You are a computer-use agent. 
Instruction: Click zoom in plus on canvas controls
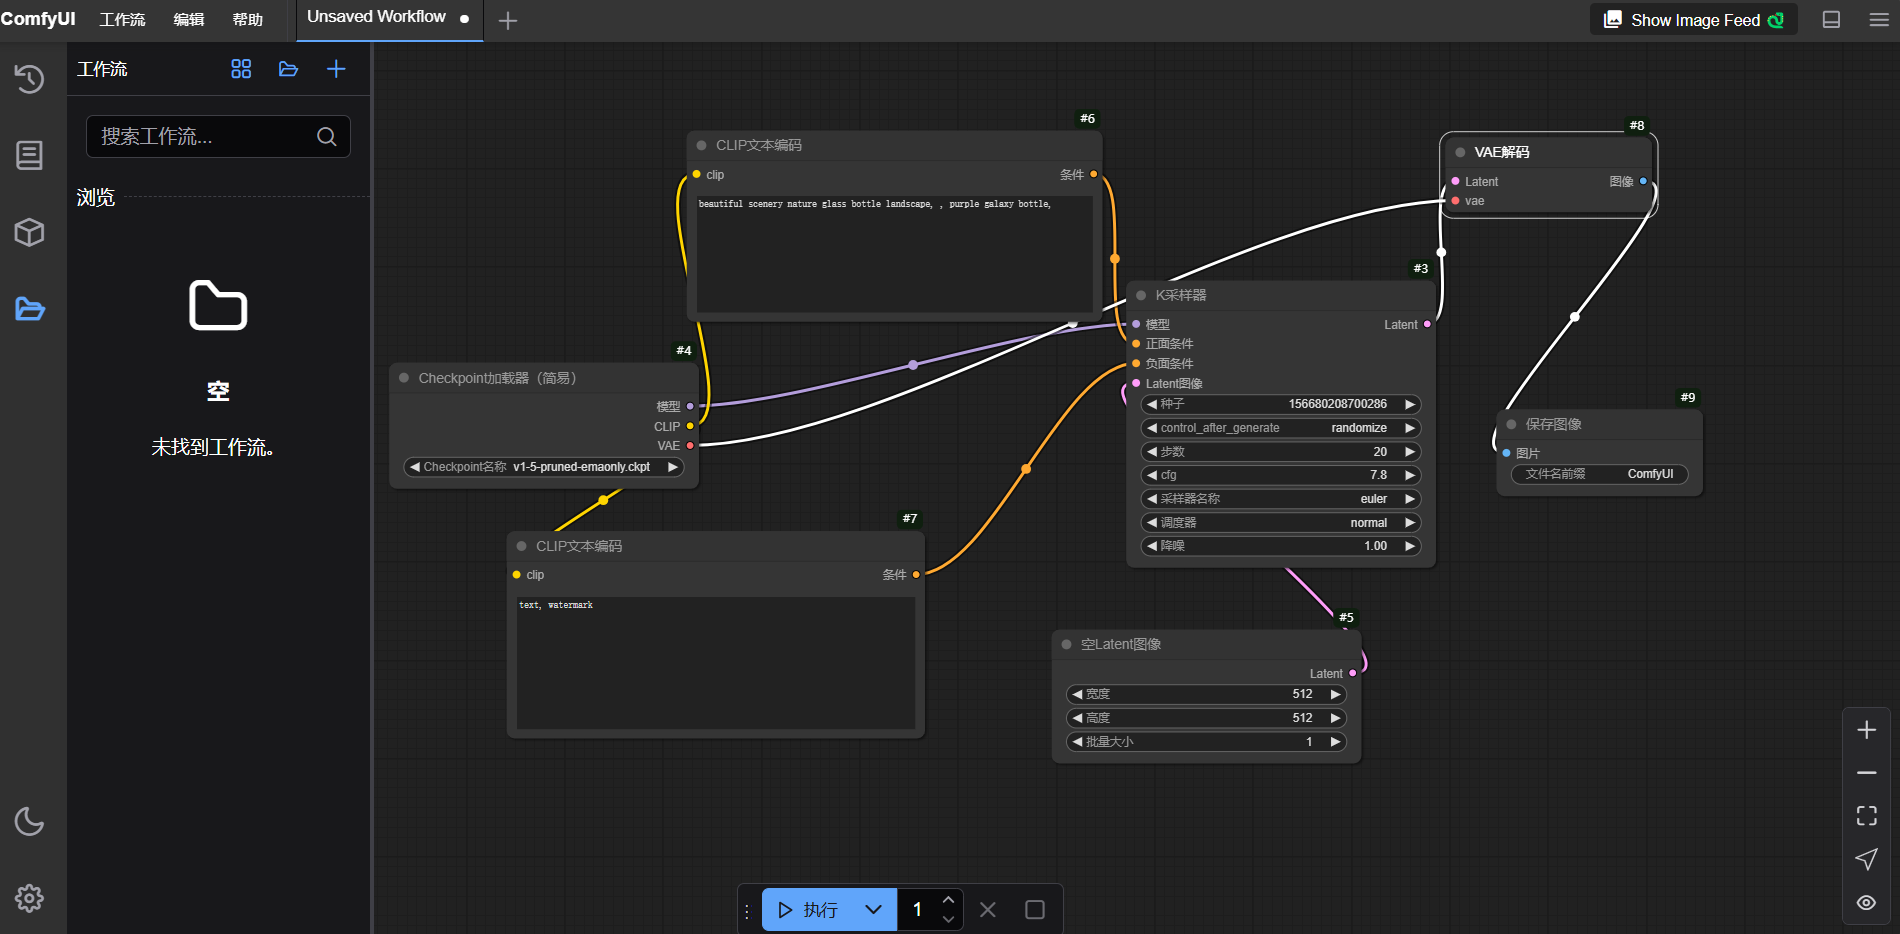[1866, 730]
